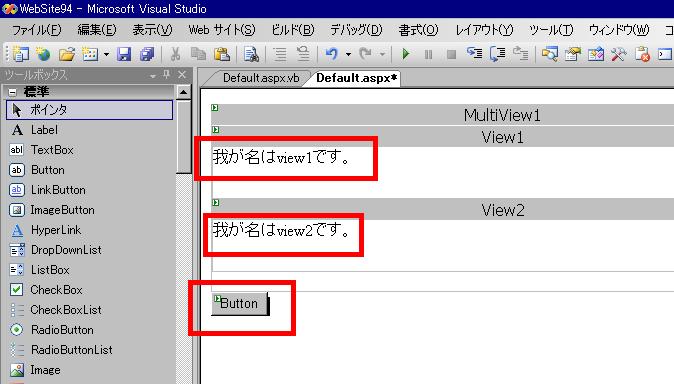Click the Undo arrow icon
Viewport: 674px width, 384px height.
331,54
